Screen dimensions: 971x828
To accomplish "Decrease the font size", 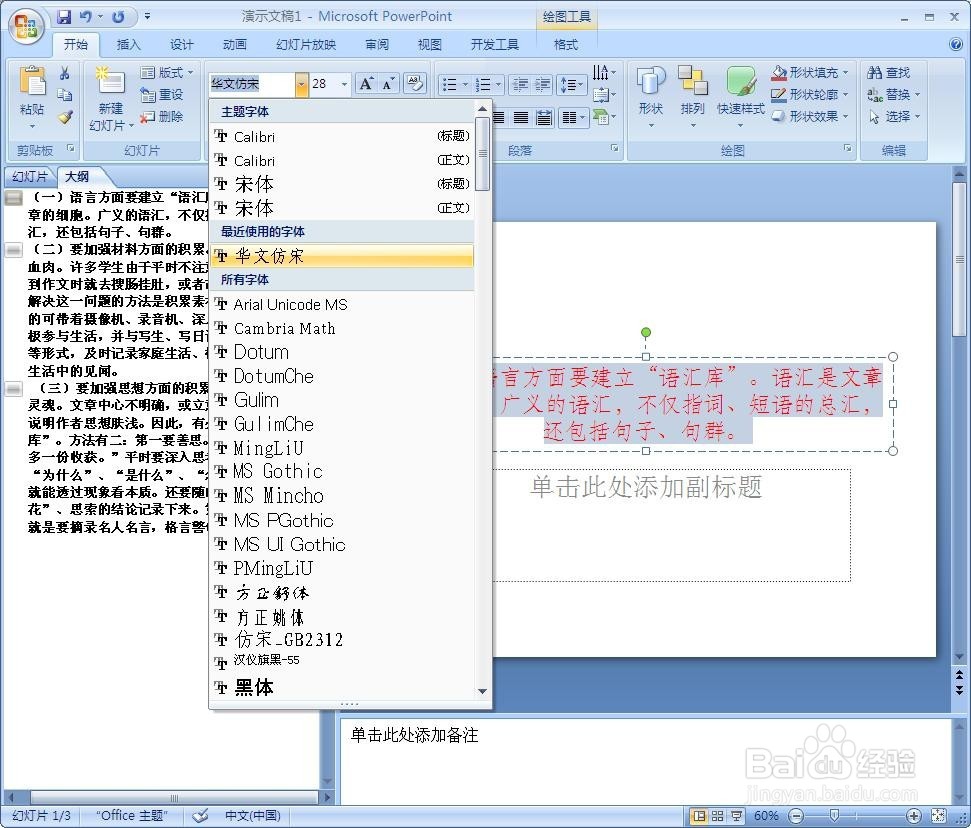I will pyautogui.click(x=388, y=84).
